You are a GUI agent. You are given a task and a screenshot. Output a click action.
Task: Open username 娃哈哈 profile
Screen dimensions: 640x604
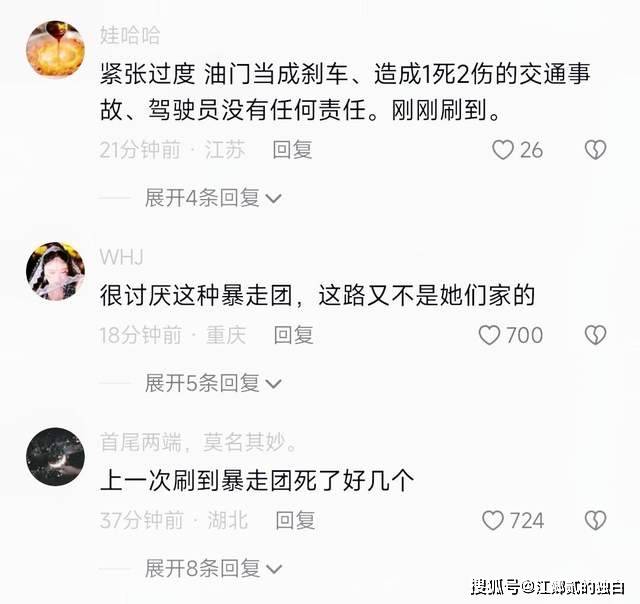tap(130, 35)
